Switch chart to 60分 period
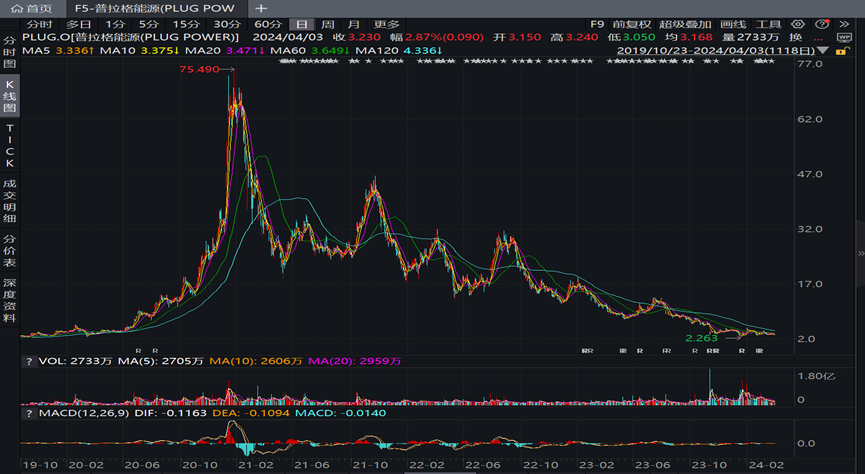The height and width of the screenshot is (474, 865). tap(268, 24)
